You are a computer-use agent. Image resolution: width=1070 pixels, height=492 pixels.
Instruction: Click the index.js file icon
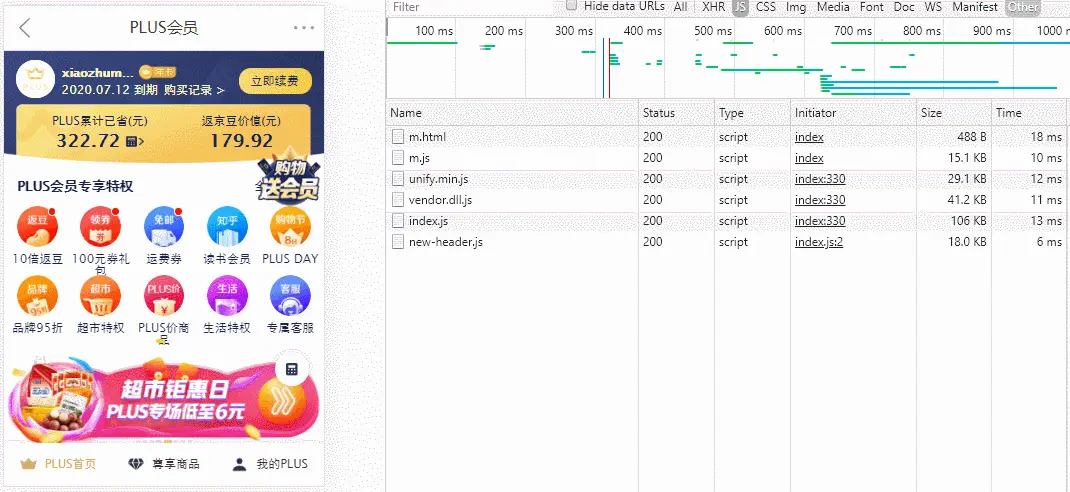[398, 221]
